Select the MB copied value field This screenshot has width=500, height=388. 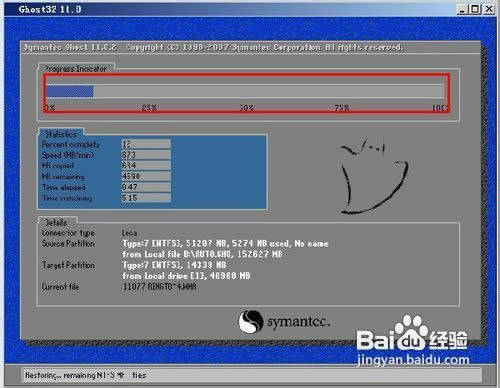click(x=146, y=165)
